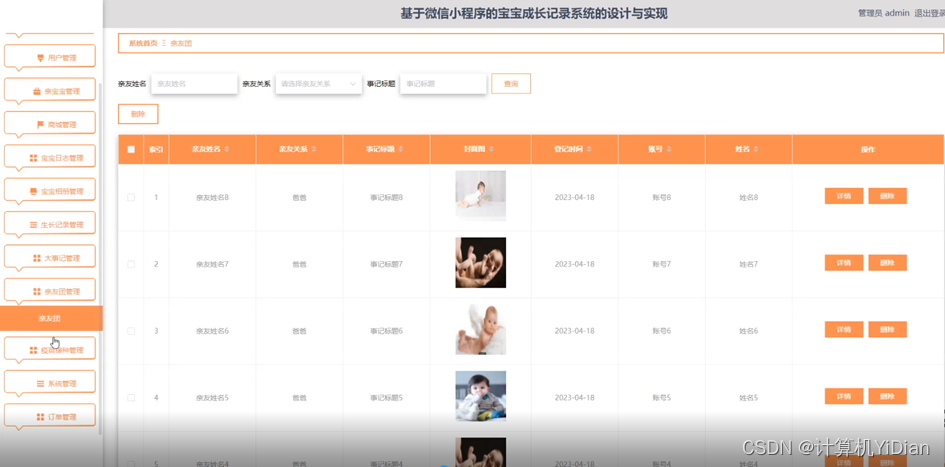
Task: Click the 事记标题7 cell
Action: tap(386, 264)
